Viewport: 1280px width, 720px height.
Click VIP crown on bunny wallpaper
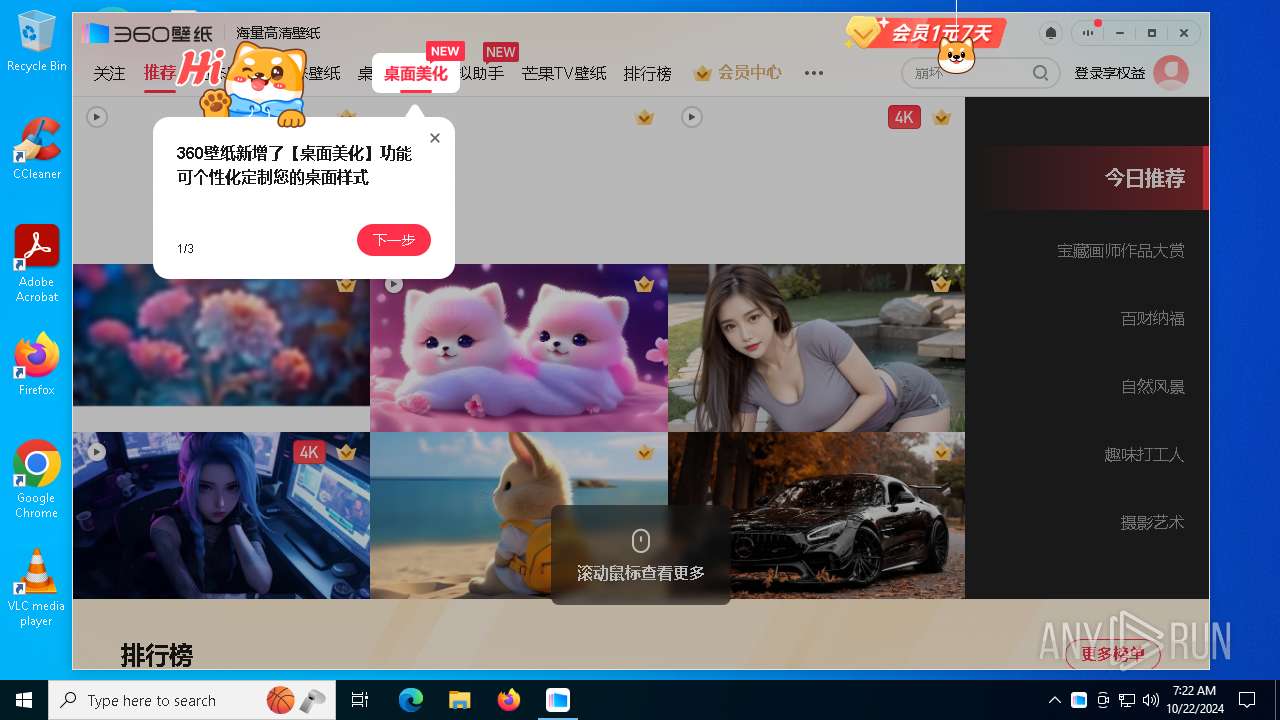[644, 452]
